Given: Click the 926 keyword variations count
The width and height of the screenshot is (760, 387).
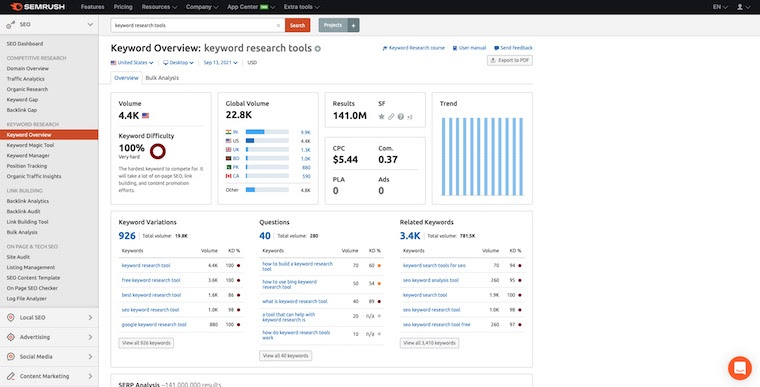Looking at the screenshot, I should (127, 236).
